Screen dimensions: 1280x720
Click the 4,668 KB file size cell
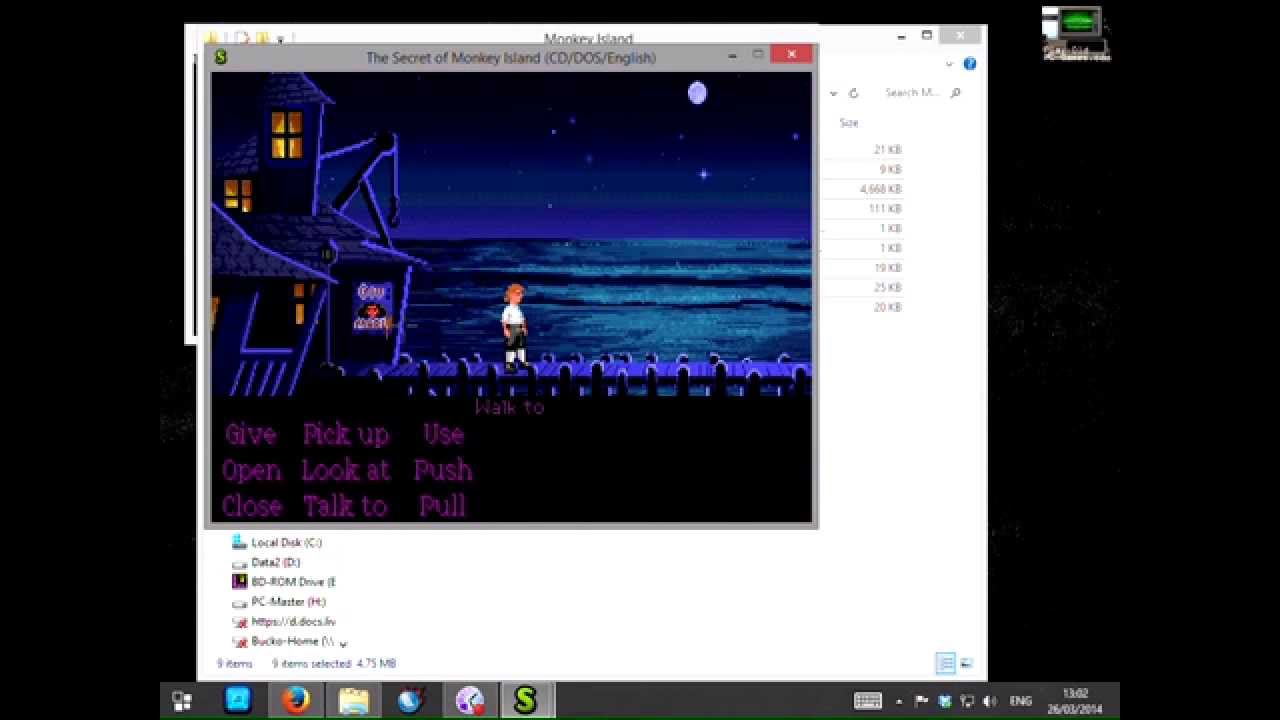880,189
